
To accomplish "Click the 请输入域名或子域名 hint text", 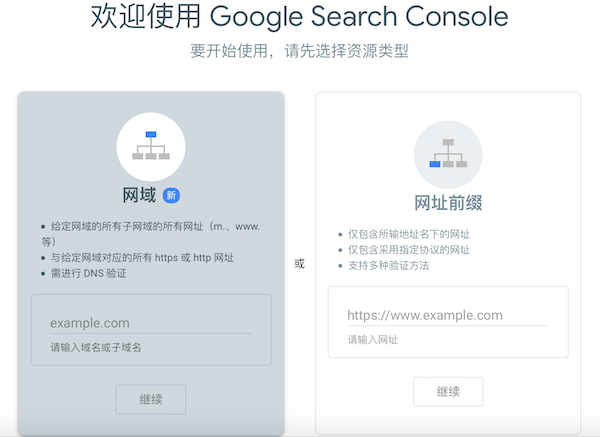I will [96, 347].
